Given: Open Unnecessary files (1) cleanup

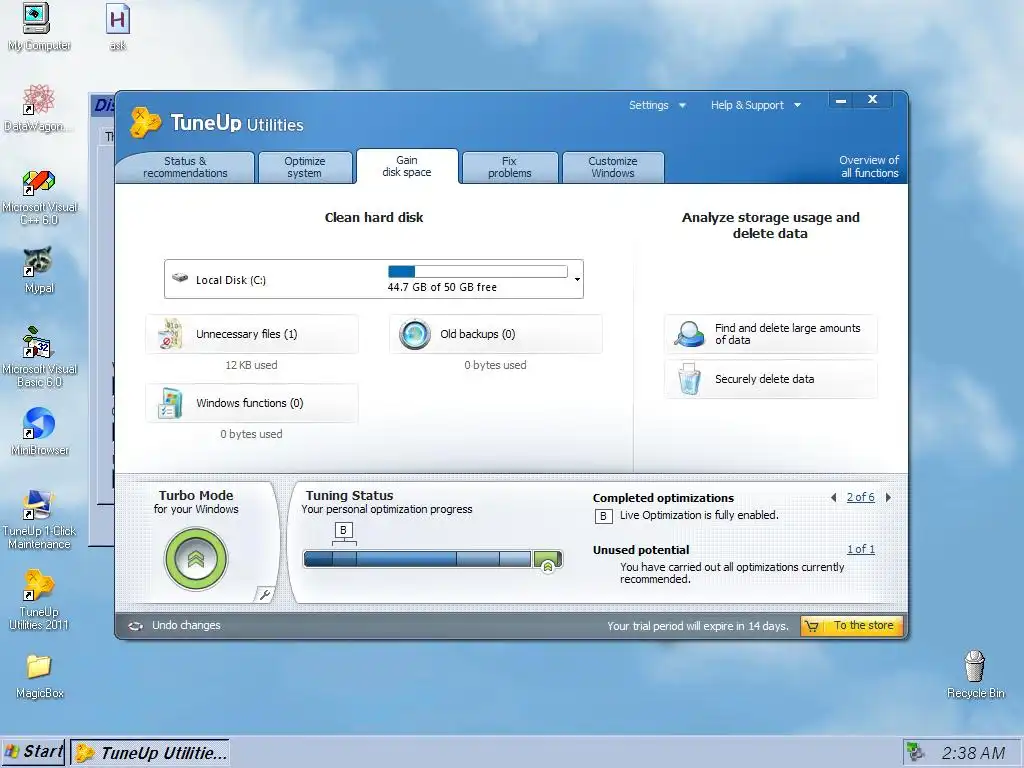Looking at the screenshot, I should point(251,334).
